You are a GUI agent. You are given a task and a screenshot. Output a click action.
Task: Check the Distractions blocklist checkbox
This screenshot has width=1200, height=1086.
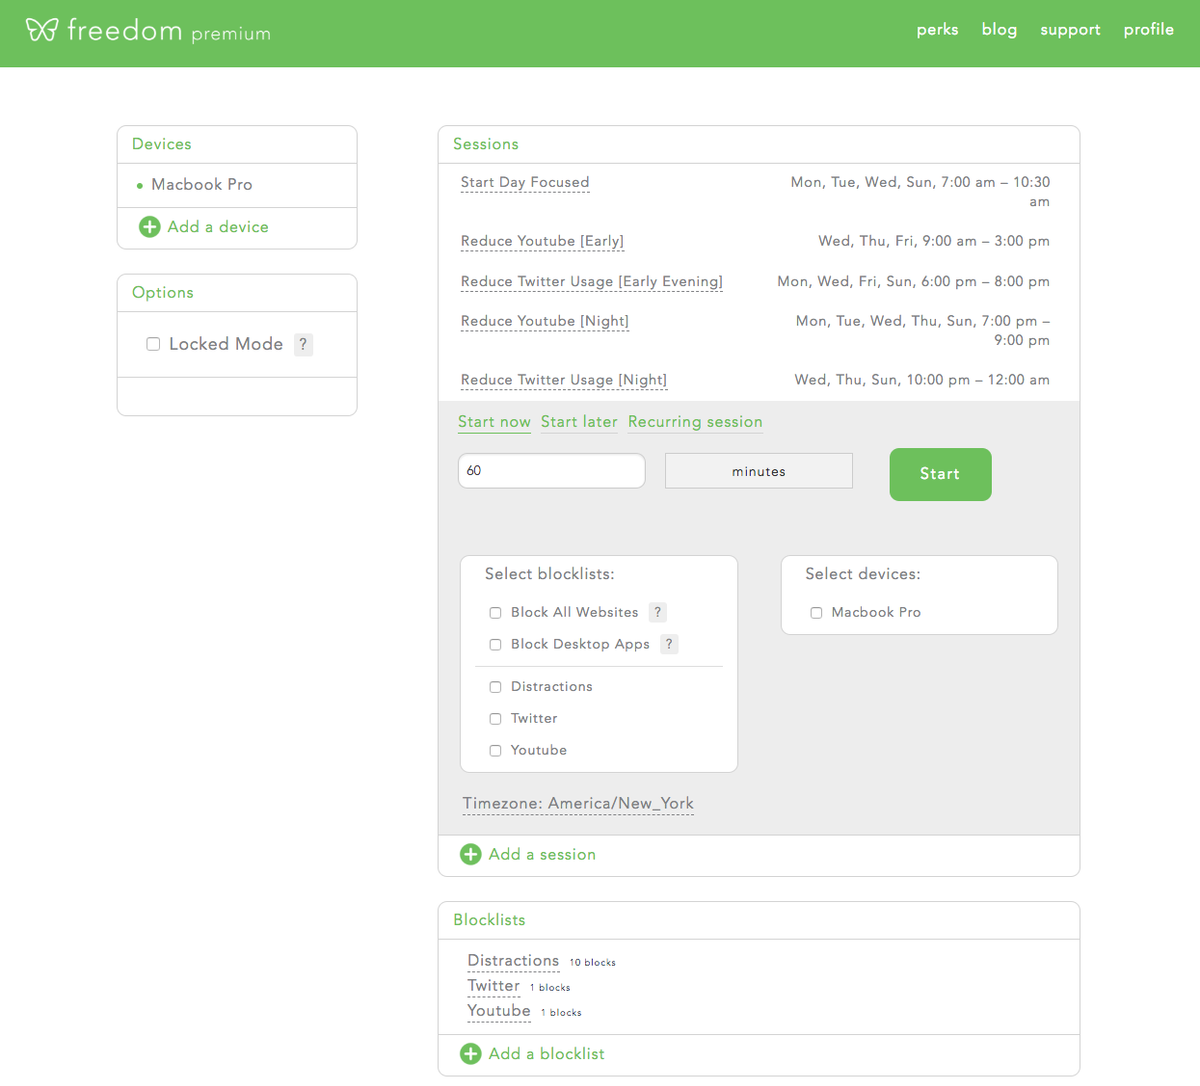point(495,687)
